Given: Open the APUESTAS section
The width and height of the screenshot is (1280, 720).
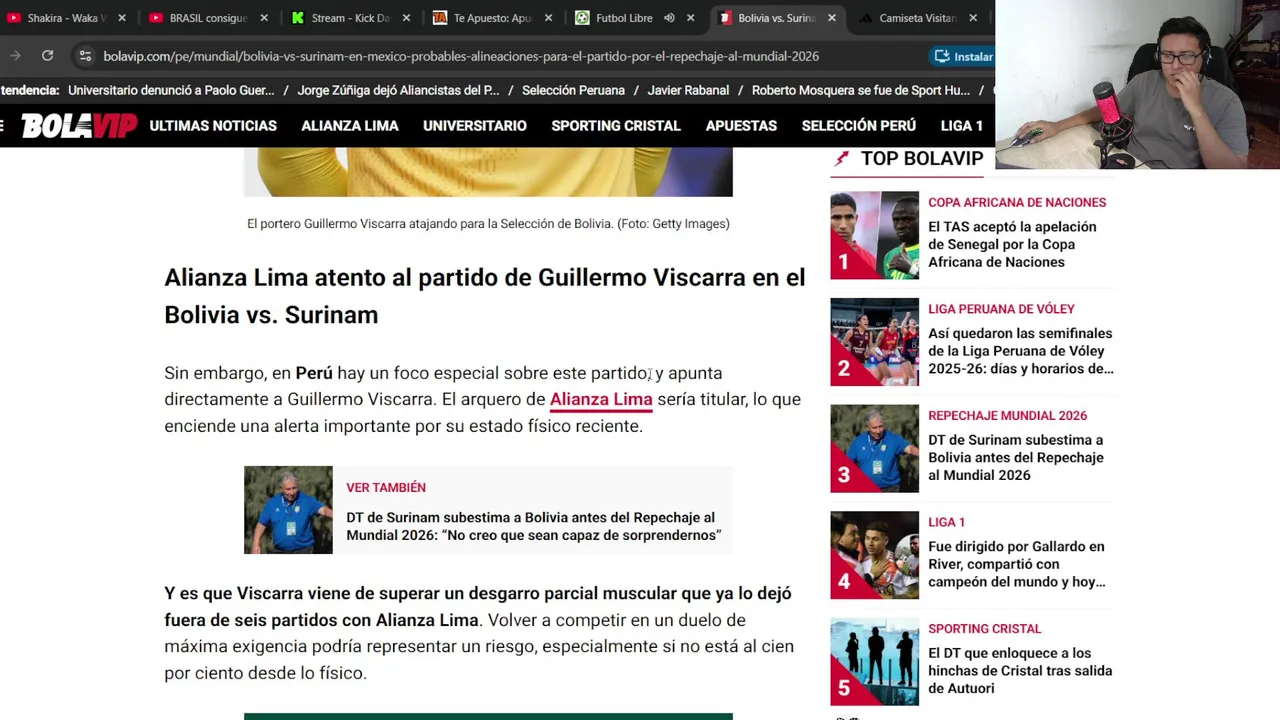Looking at the screenshot, I should tap(741, 126).
